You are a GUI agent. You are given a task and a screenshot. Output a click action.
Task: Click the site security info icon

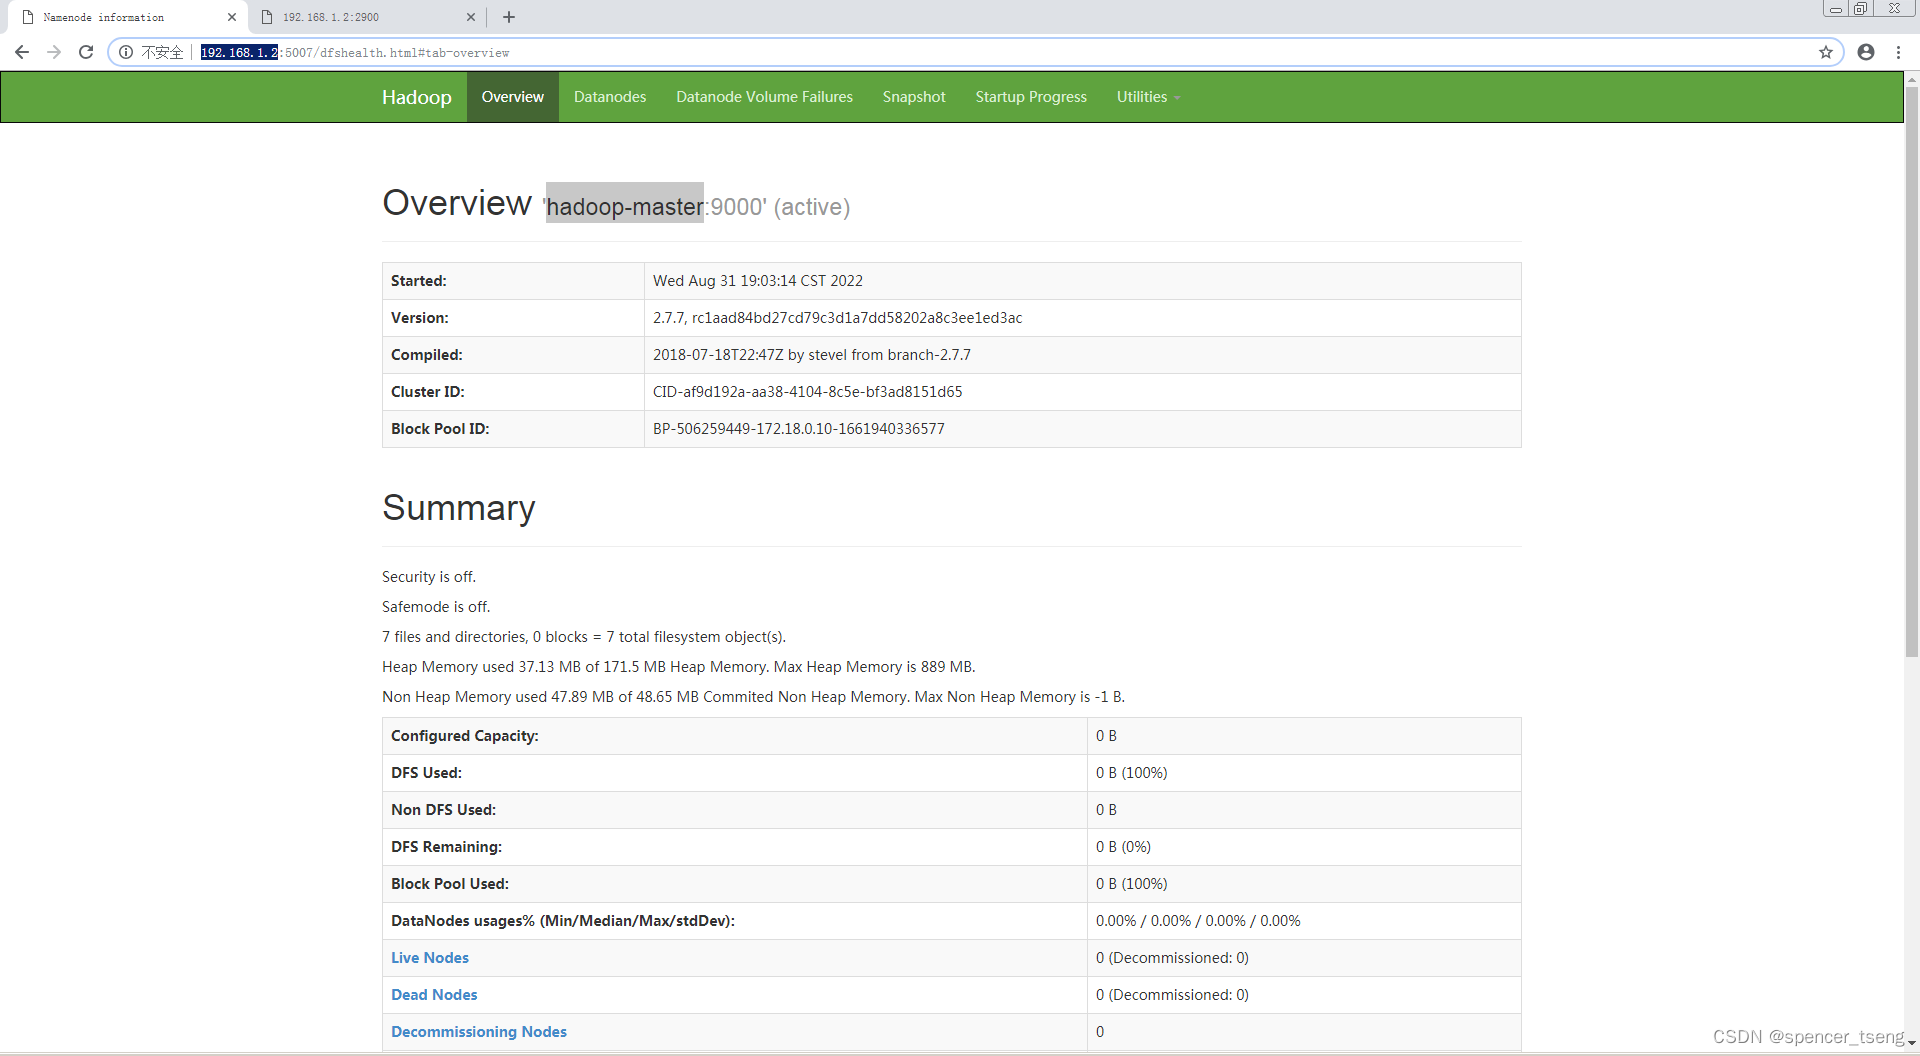click(125, 52)
